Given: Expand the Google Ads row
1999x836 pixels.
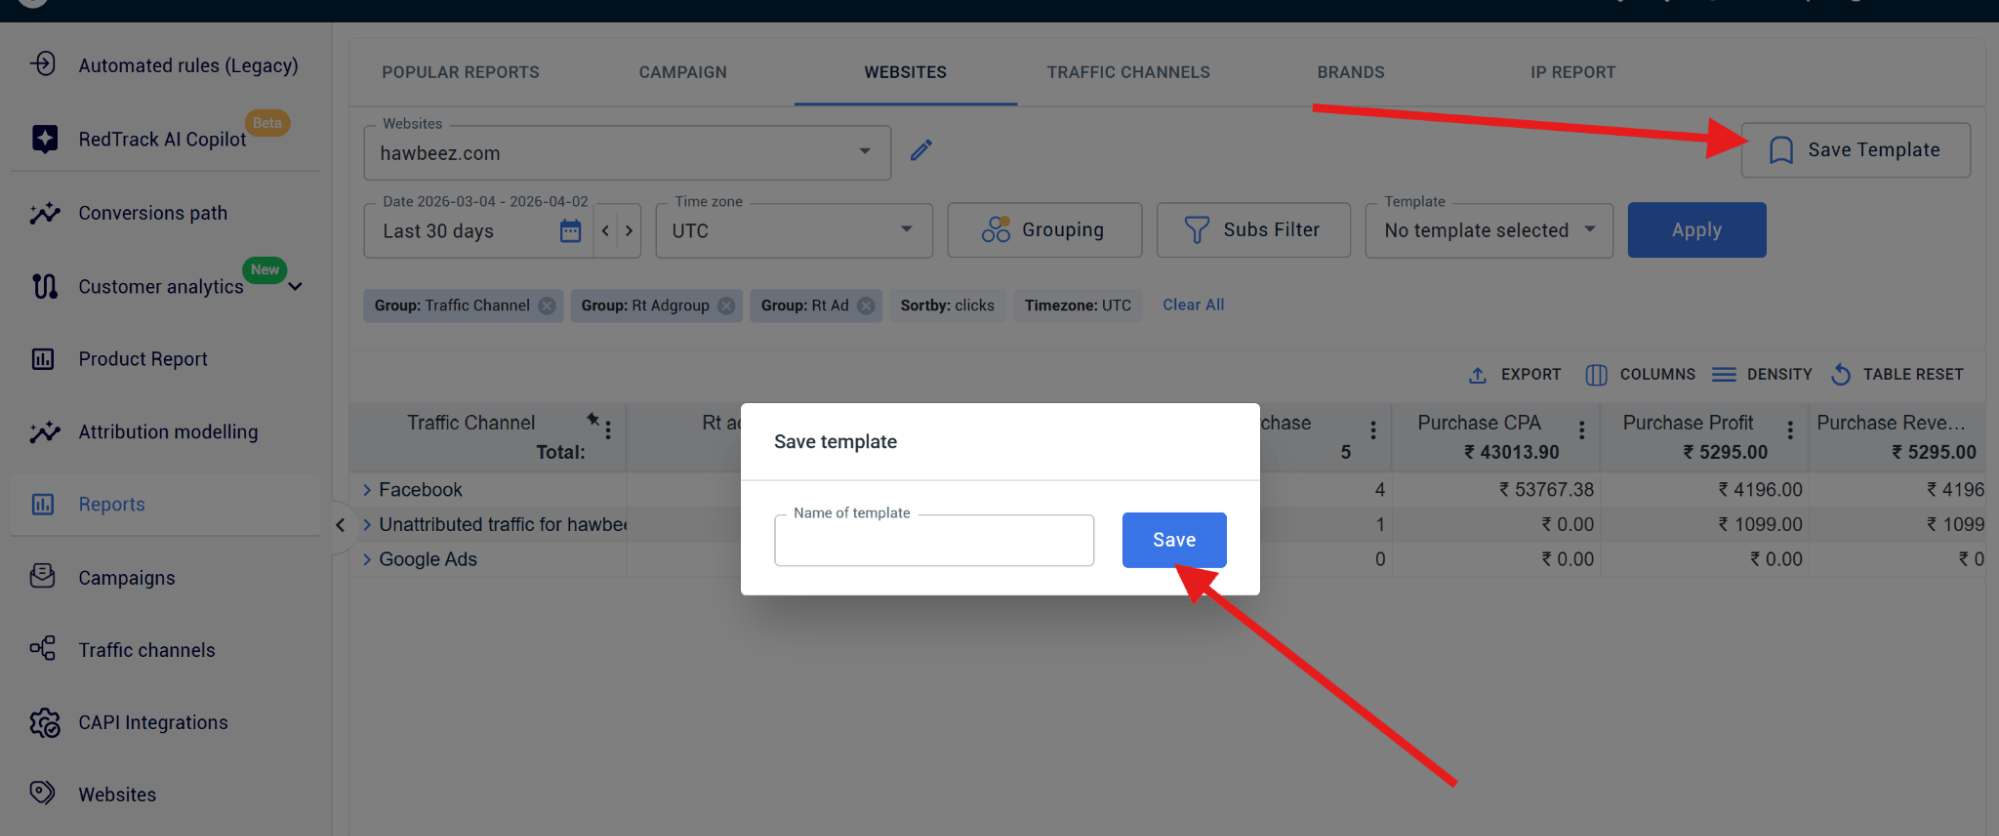Looking at the screenshot, I should [367, 560].
